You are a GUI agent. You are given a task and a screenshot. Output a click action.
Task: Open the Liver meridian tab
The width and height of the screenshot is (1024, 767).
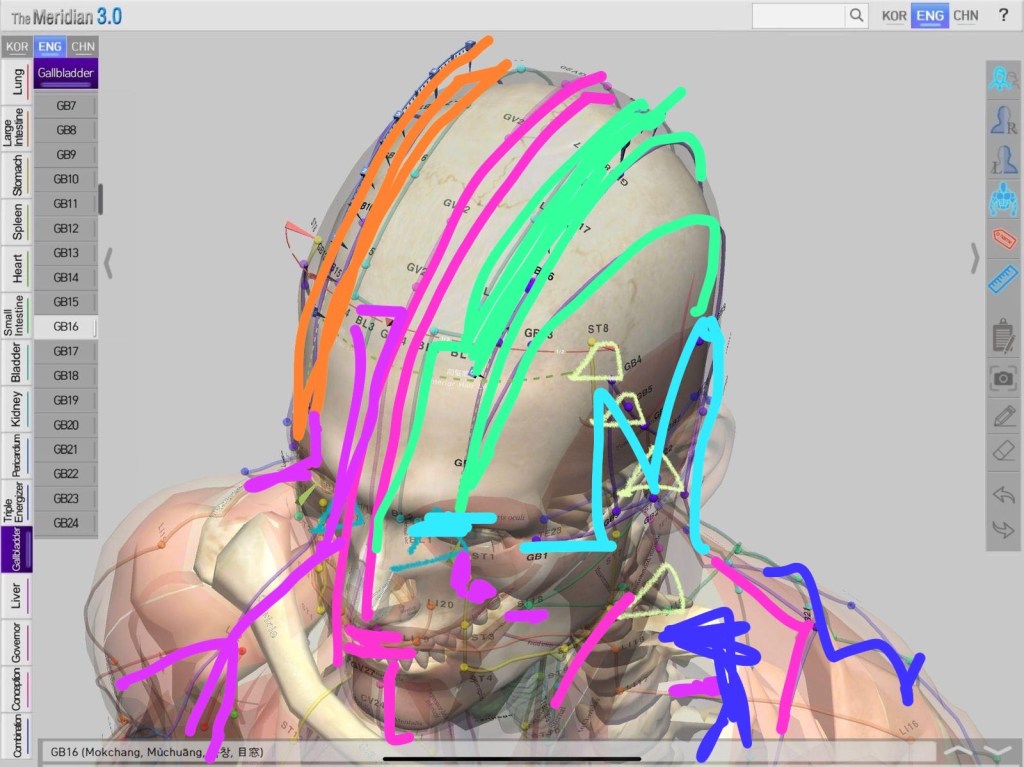(x=16, y=596)
